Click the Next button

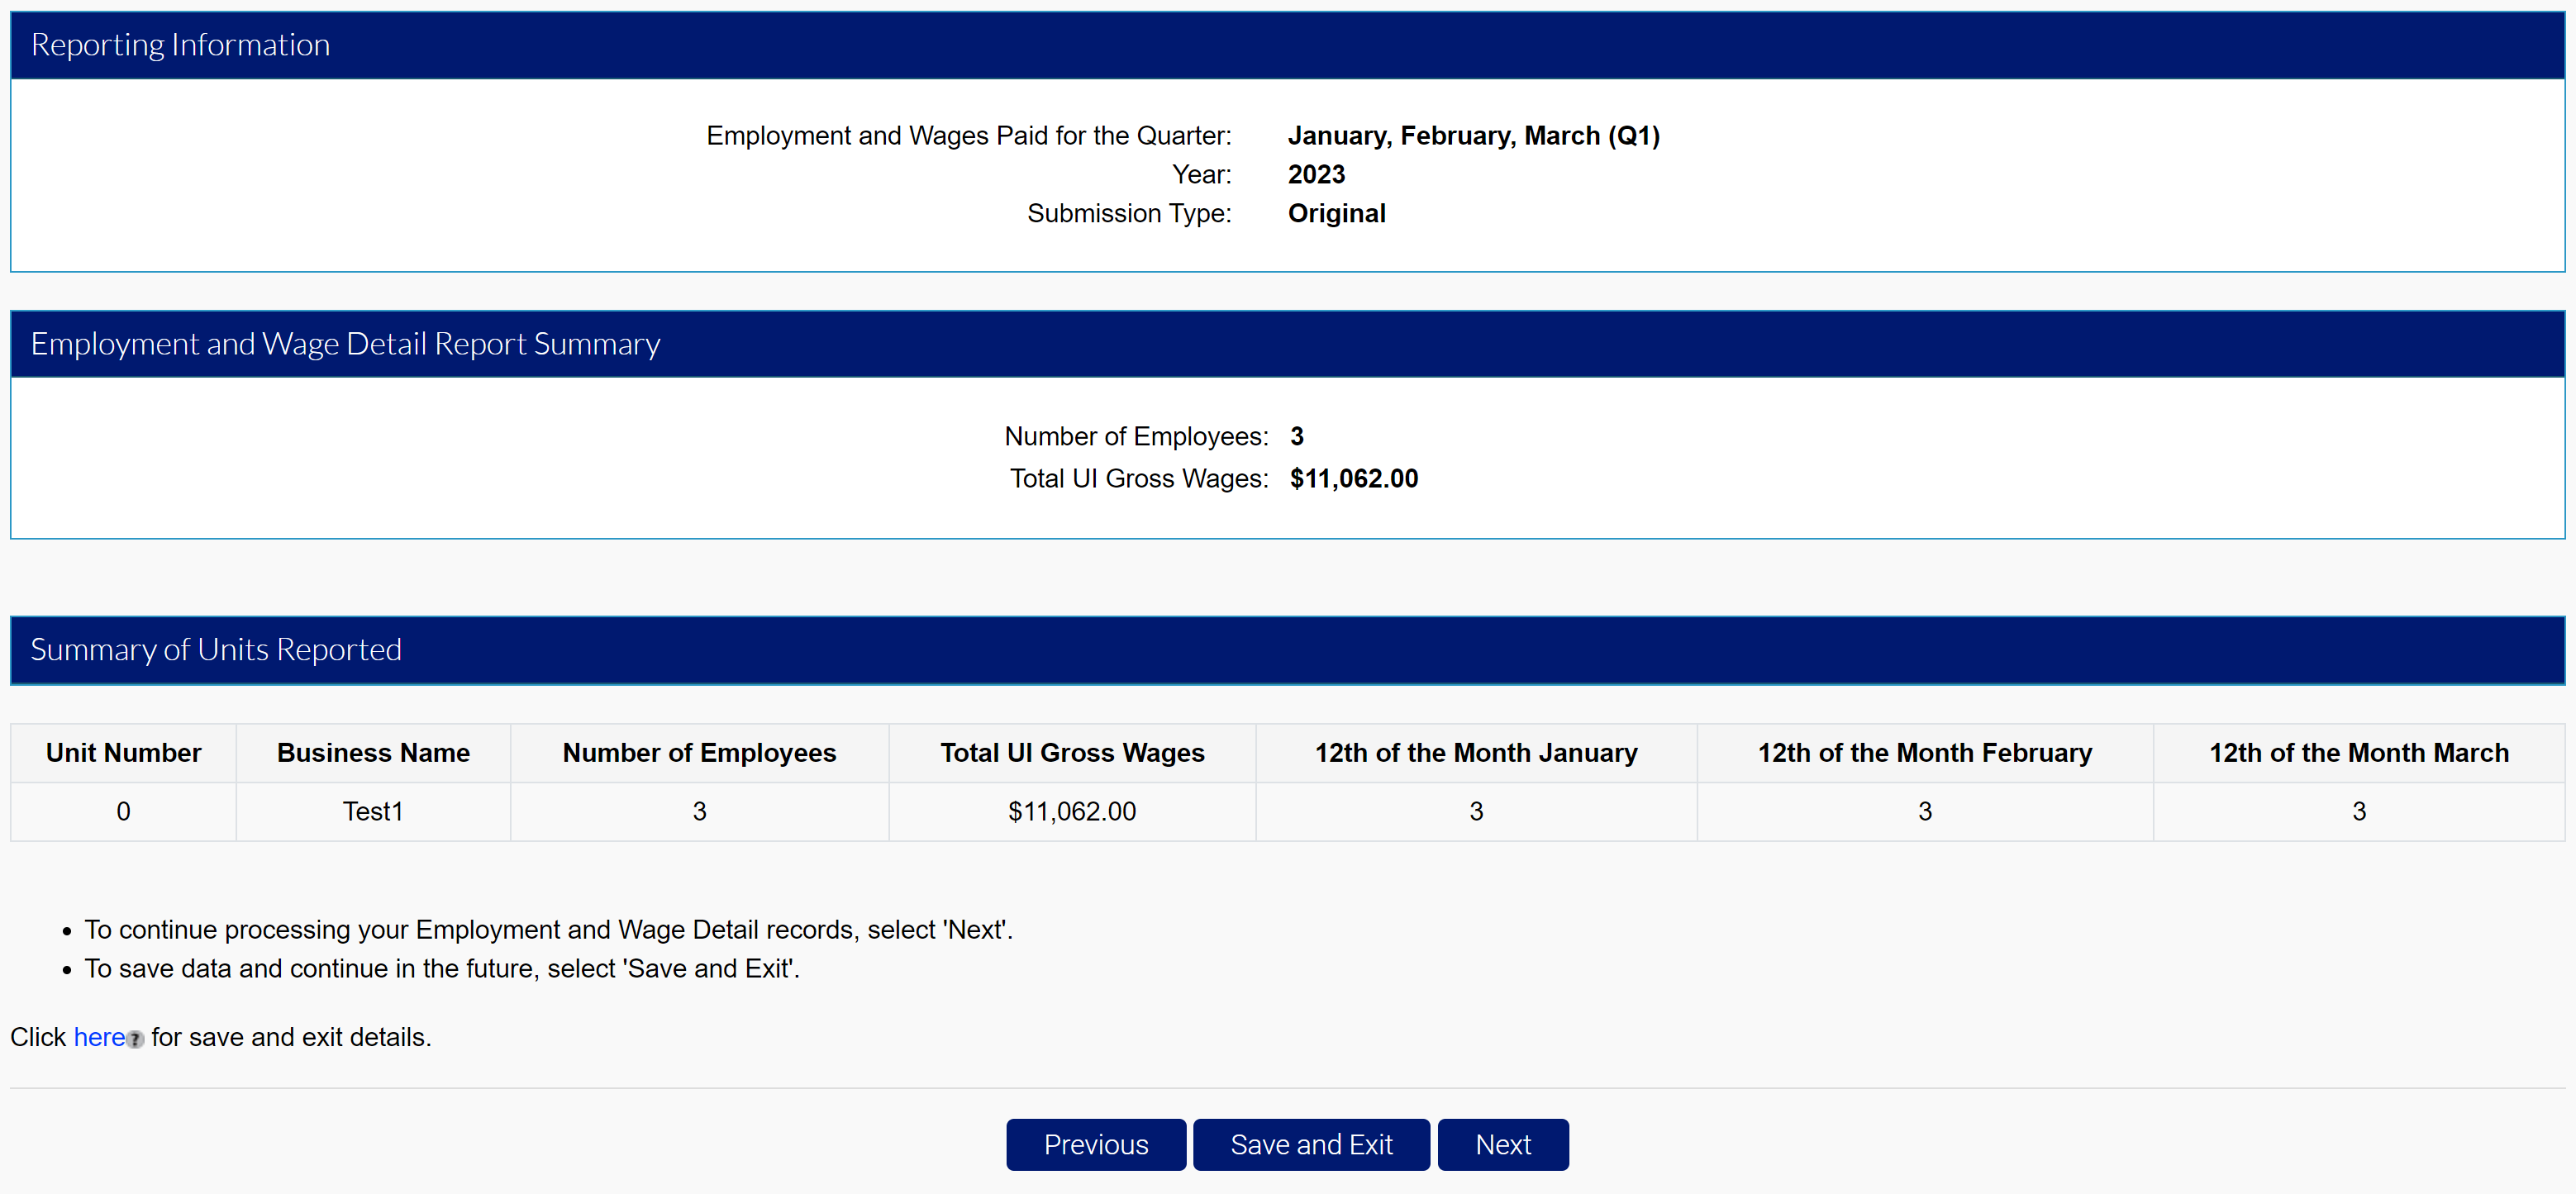click(x=1503, y=1144)
